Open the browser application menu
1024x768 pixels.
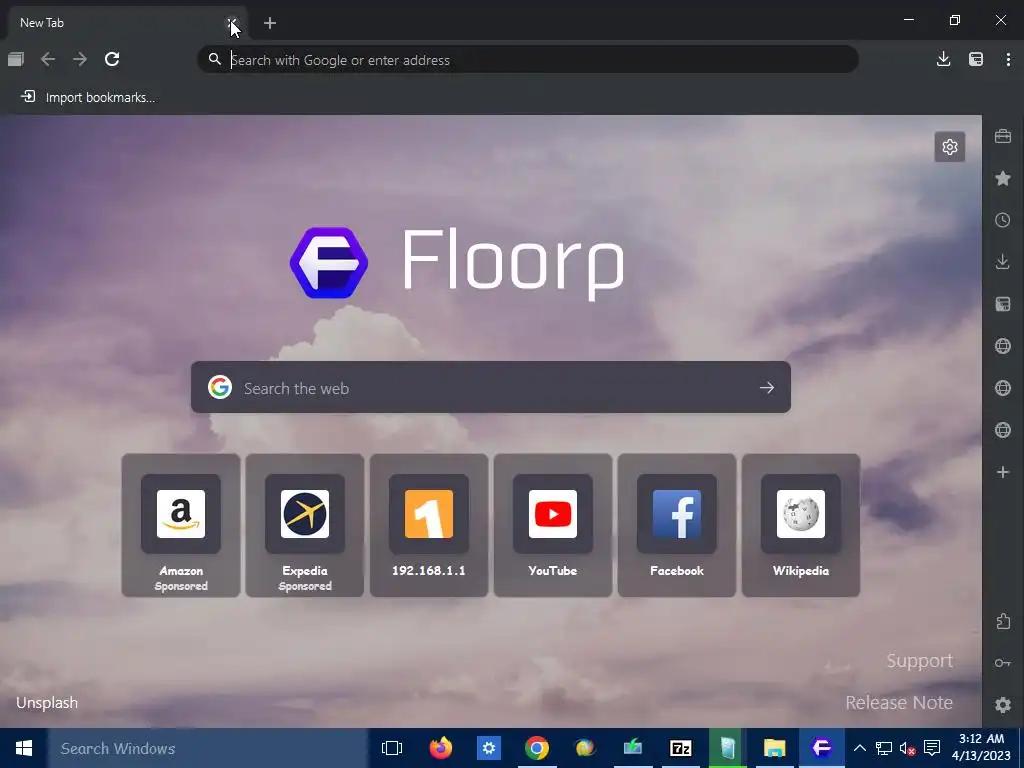coord(1008,59)
